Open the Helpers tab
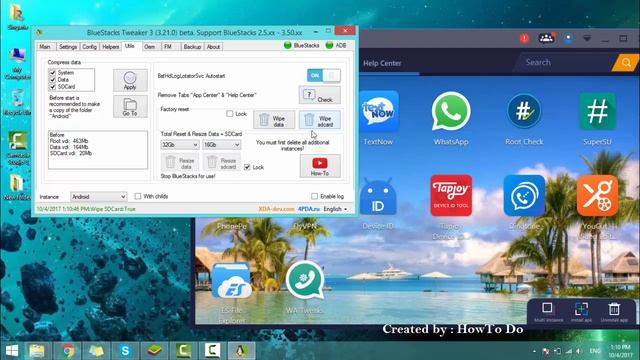640x360 pixels. [111, 47]
